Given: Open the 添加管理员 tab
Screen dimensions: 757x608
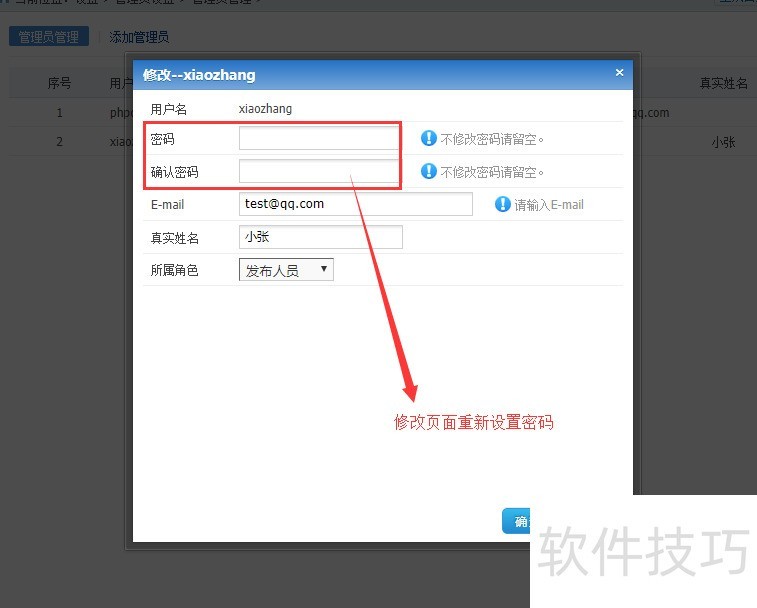Looking at the screenshot, I should (139, 37).
